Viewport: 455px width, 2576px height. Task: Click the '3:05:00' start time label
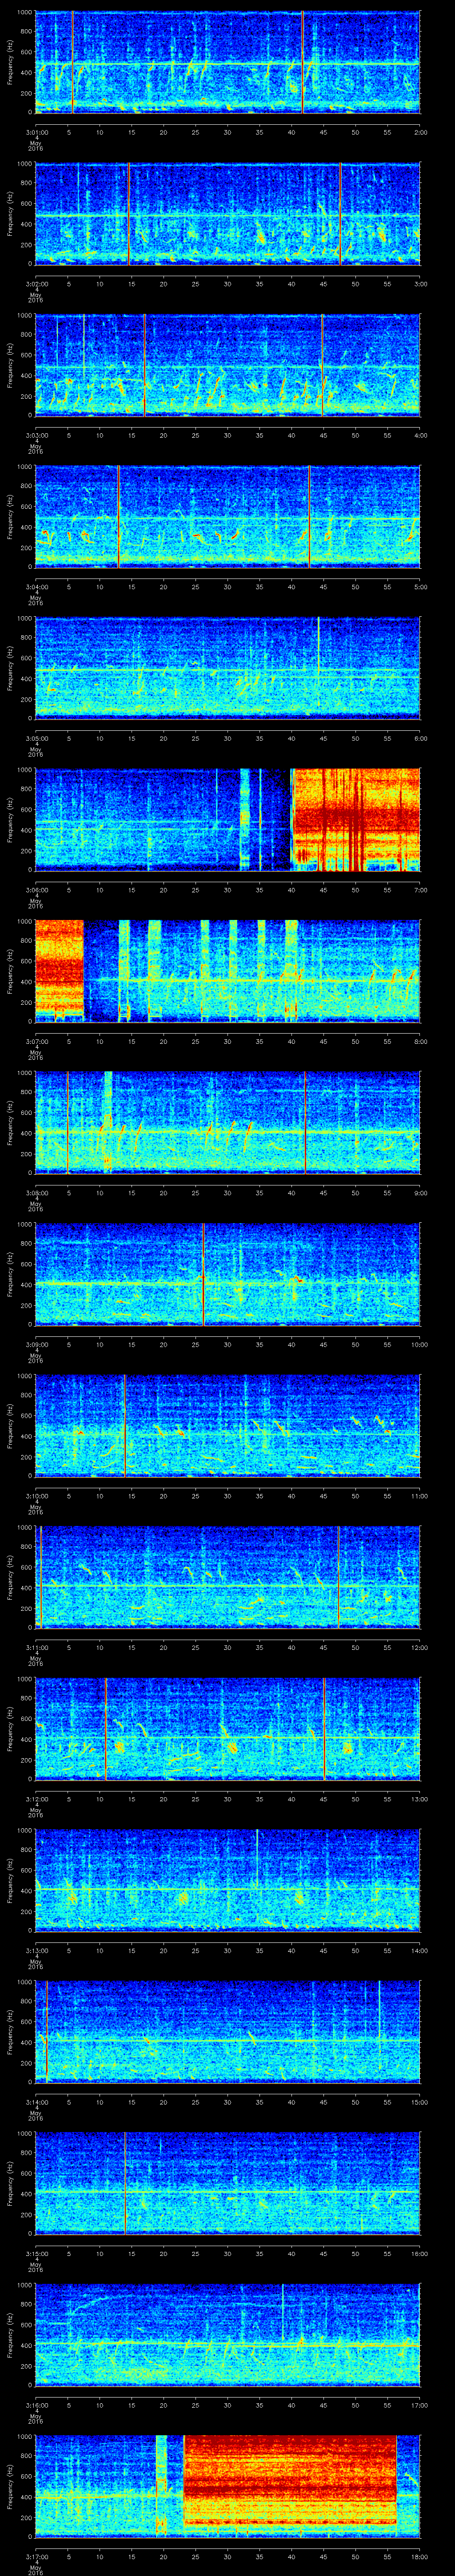[36, 738]
